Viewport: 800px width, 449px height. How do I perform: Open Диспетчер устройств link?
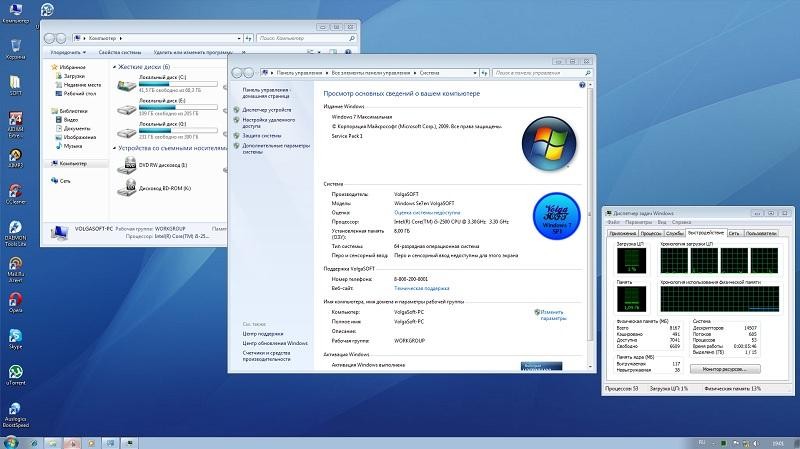click(266, 110)
